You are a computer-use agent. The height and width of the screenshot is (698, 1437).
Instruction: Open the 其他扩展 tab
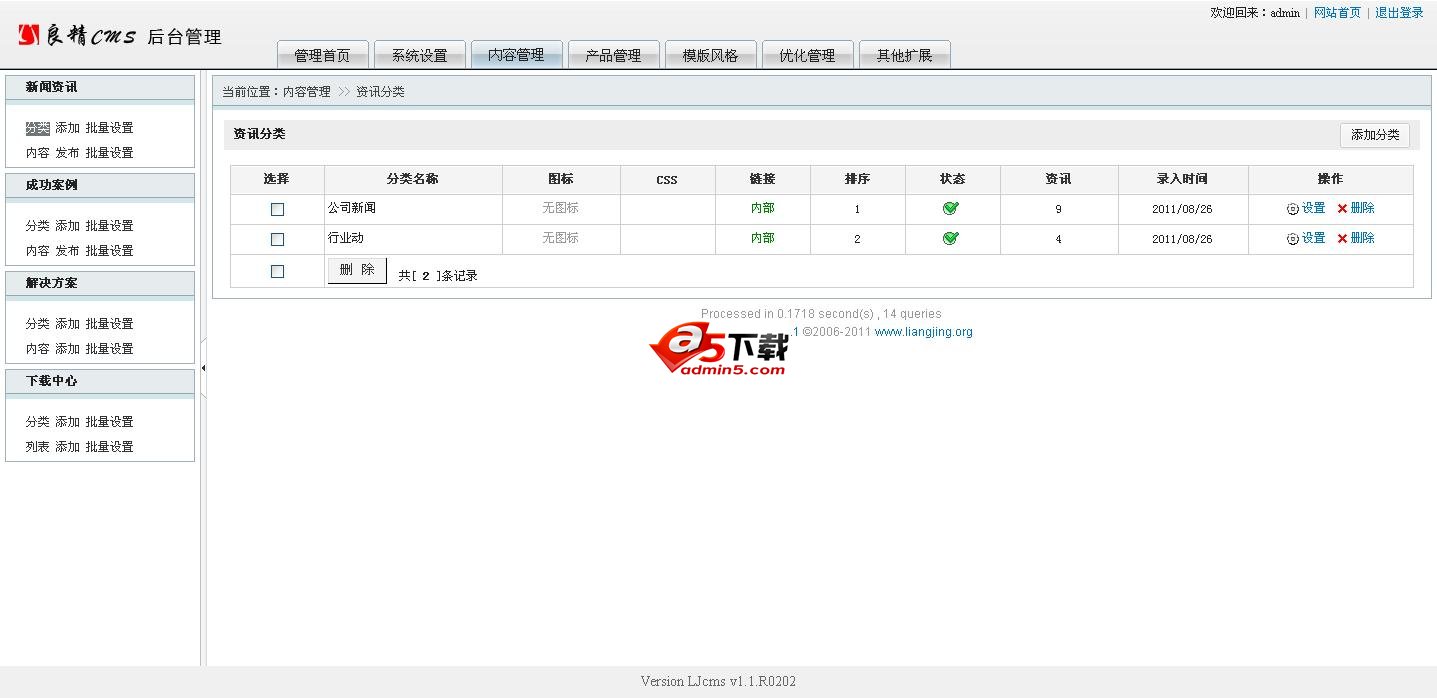(x=904, y=55)
